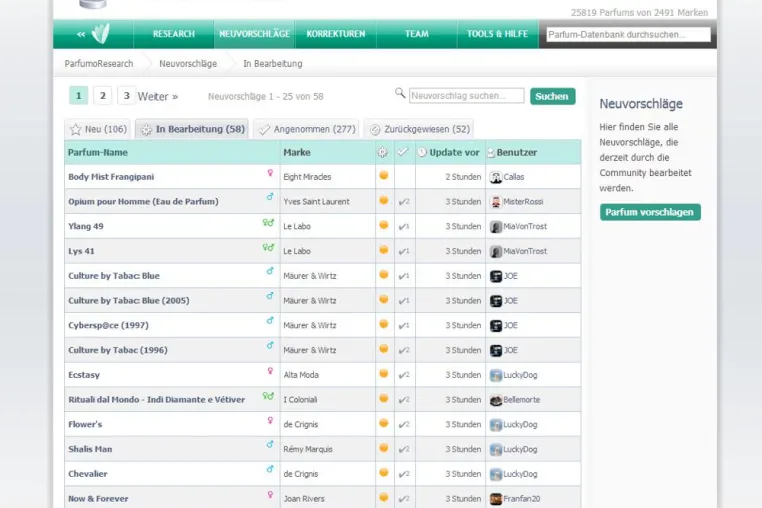Image resolution: width=762 pixels, height=508 pixels.
Task: Open the Flower's entry
Action: tap(85, 424)
